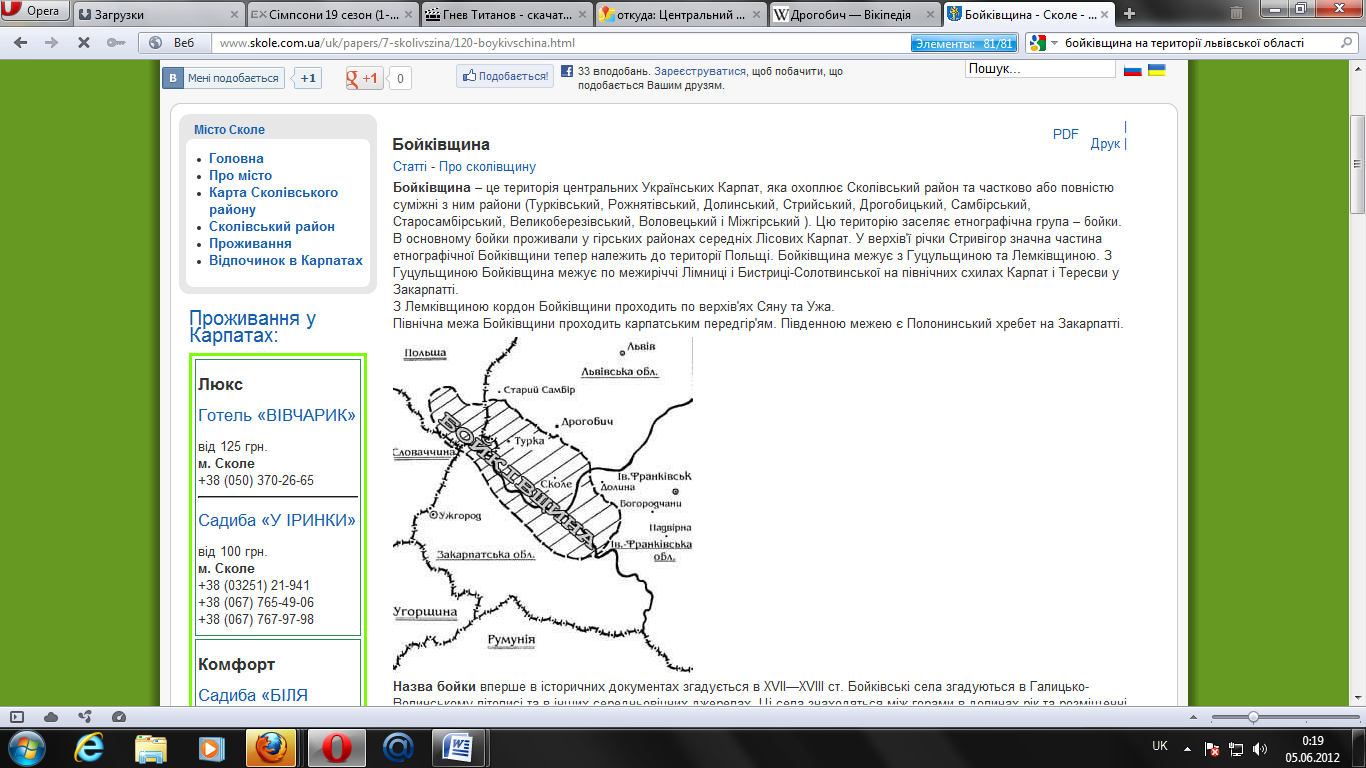Switch to Microsoft Word in taskbar
The width and height of the screenshot is (1366, 768).
point(459,747)
